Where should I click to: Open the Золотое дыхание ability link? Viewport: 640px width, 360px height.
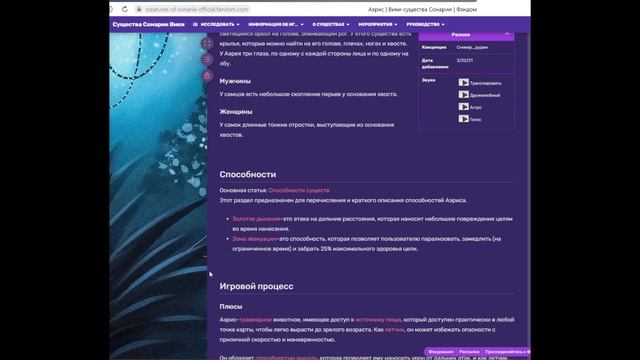(x=256, y=219)
